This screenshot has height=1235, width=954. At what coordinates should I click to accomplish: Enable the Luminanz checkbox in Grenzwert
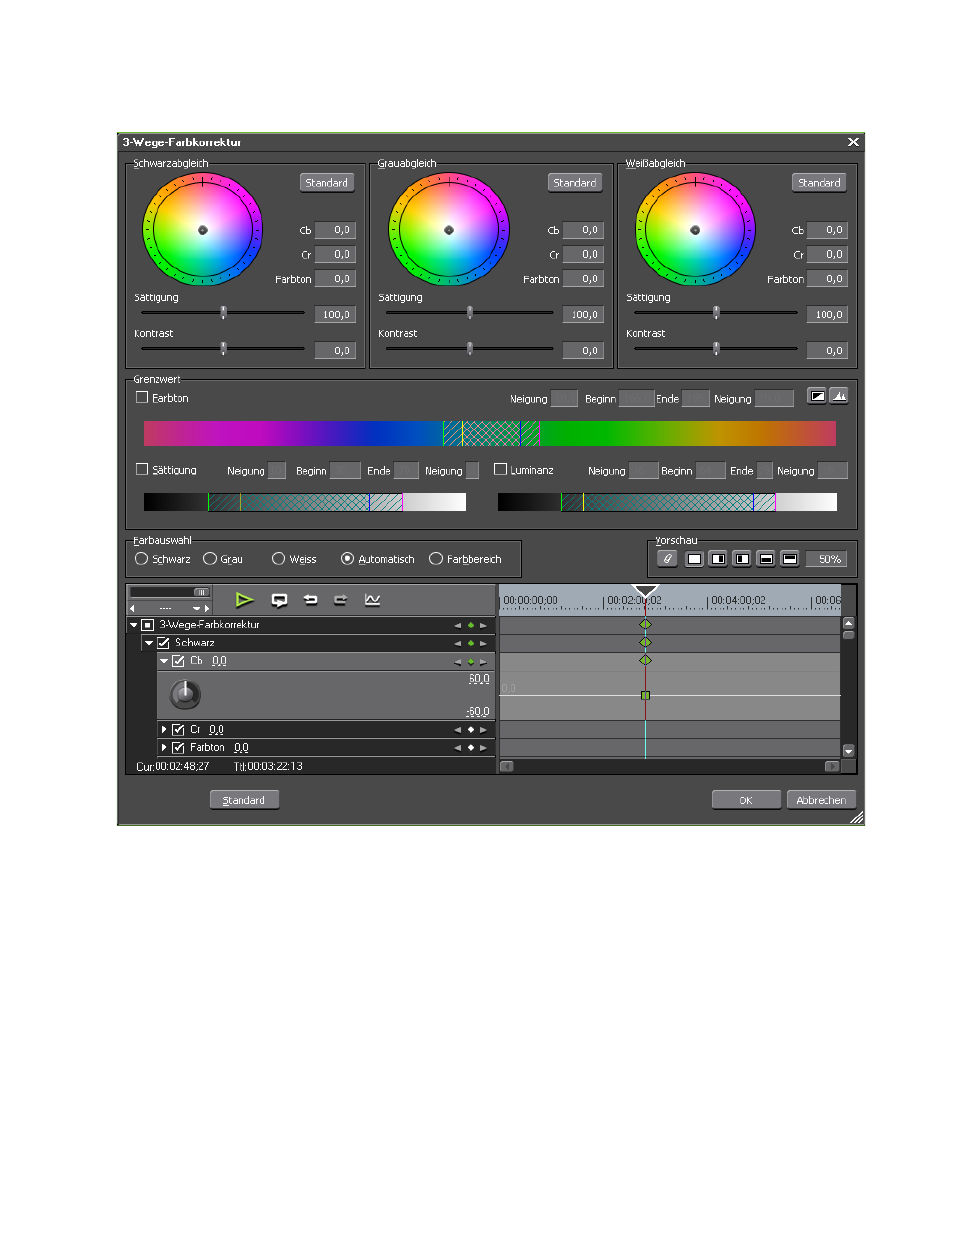tap(501, 469)
